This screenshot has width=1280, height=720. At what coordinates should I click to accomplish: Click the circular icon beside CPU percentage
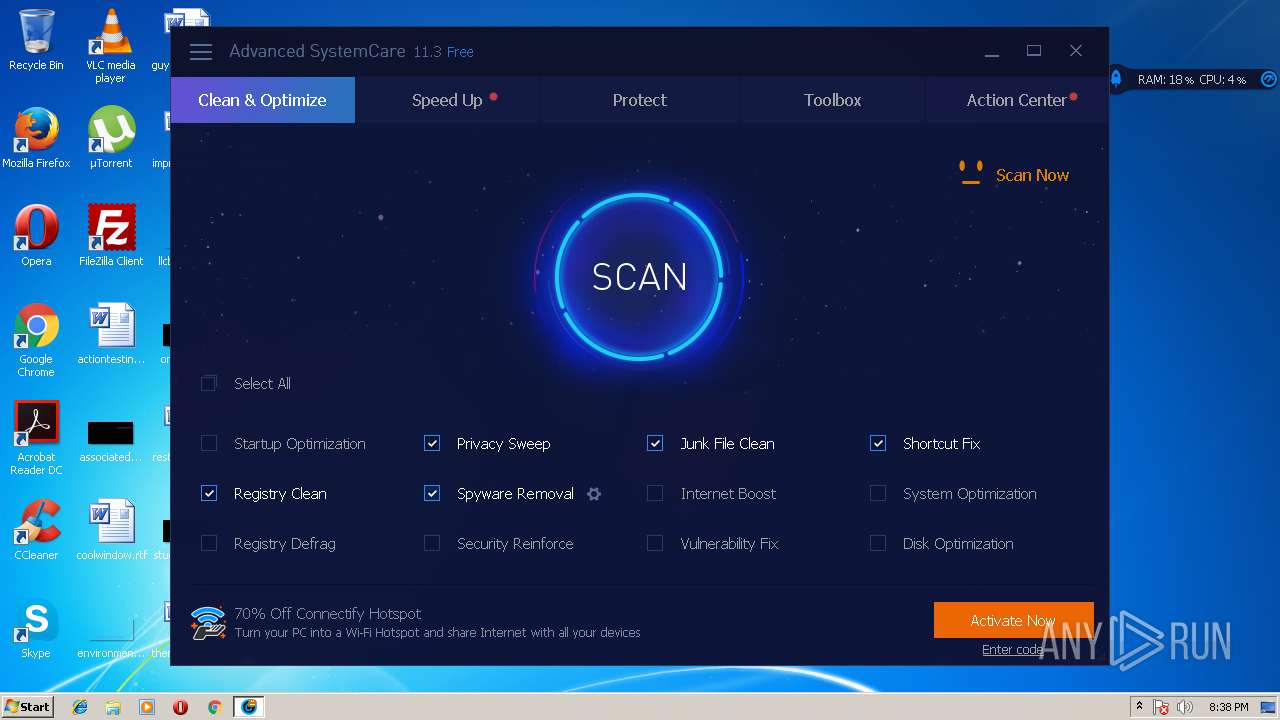point(1268,79)
